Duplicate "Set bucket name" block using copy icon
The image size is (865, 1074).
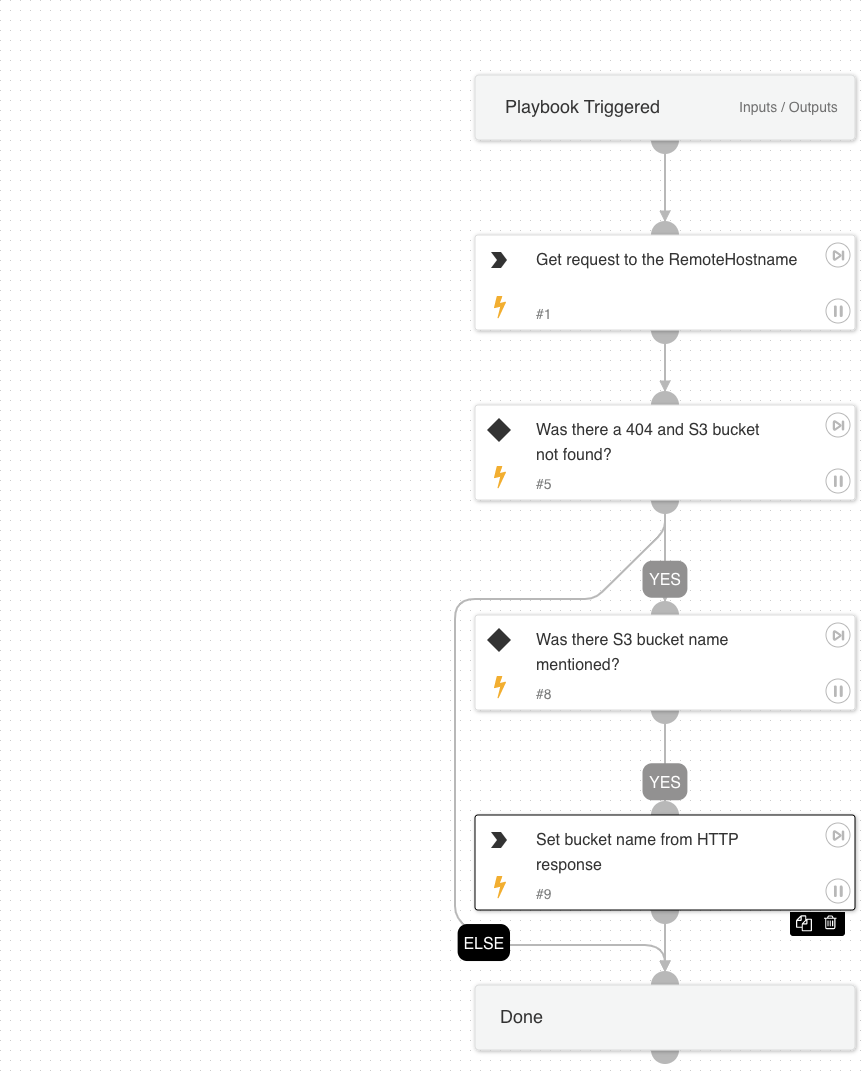pos(803,923)
